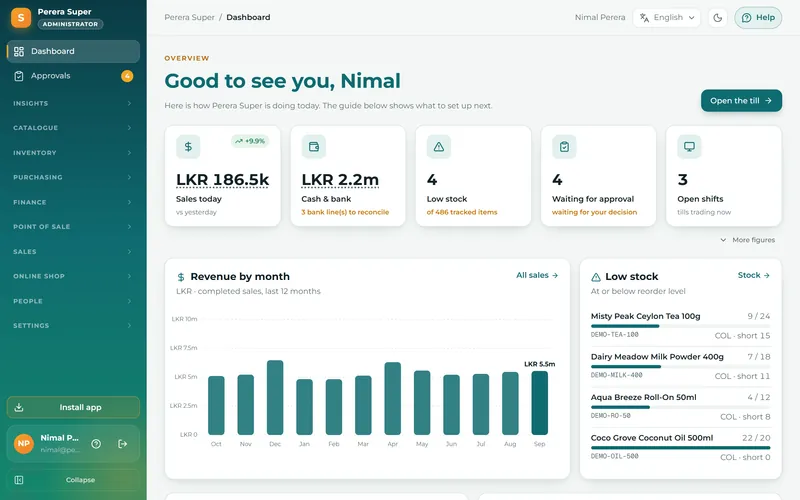Expand the Catalogue sidebar section
Screen dimensions: 800x500
73,128
